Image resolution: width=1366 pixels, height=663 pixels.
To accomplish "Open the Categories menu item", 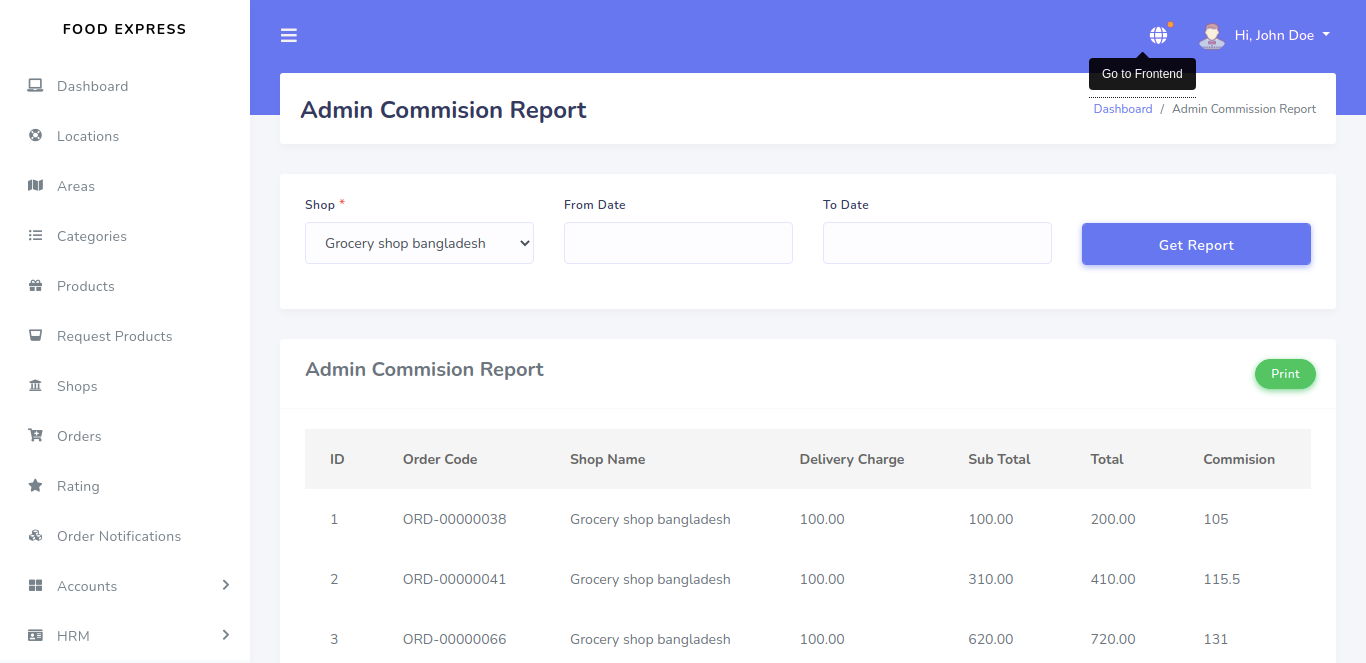I will pos(92,236).
